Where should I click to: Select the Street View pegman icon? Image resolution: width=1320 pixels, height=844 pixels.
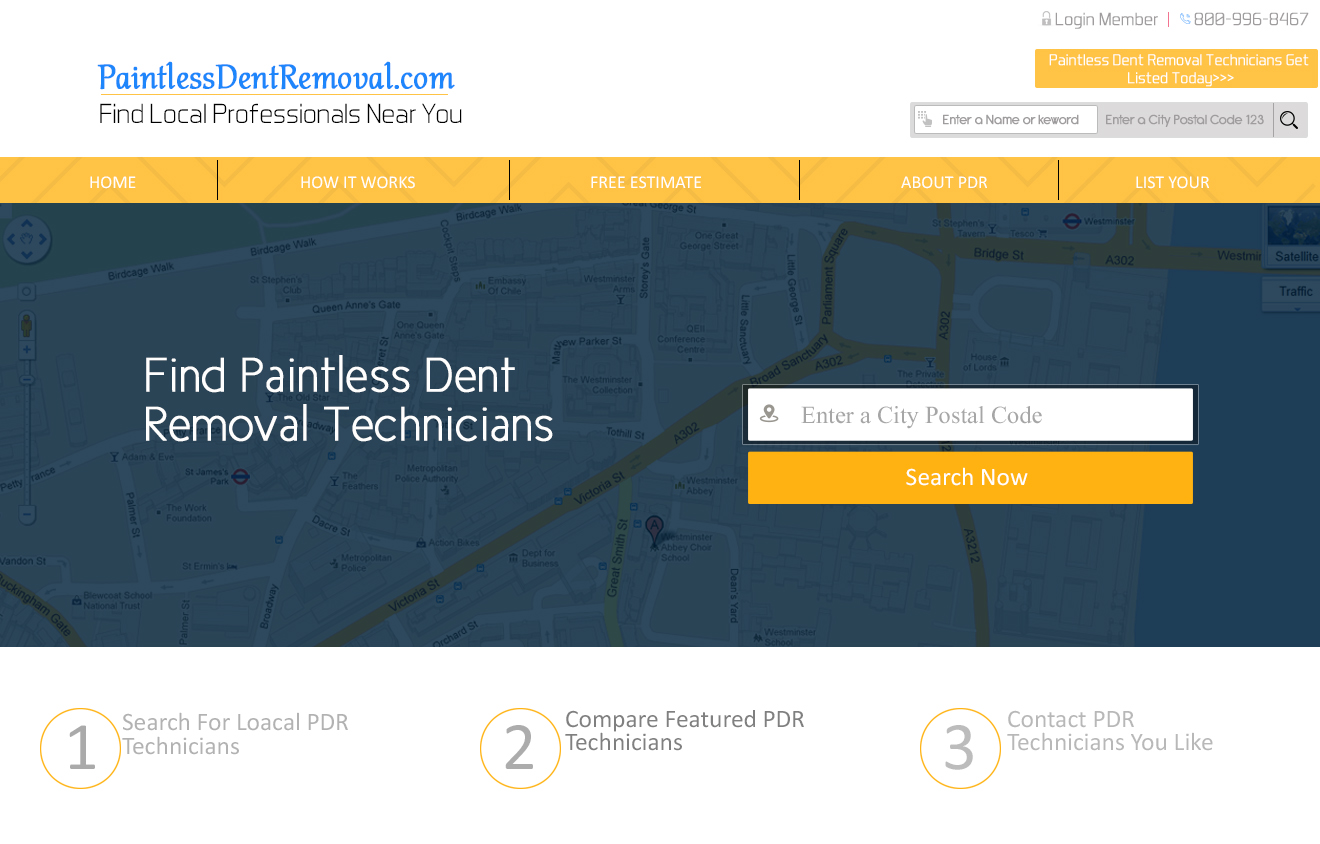[26, 324]
